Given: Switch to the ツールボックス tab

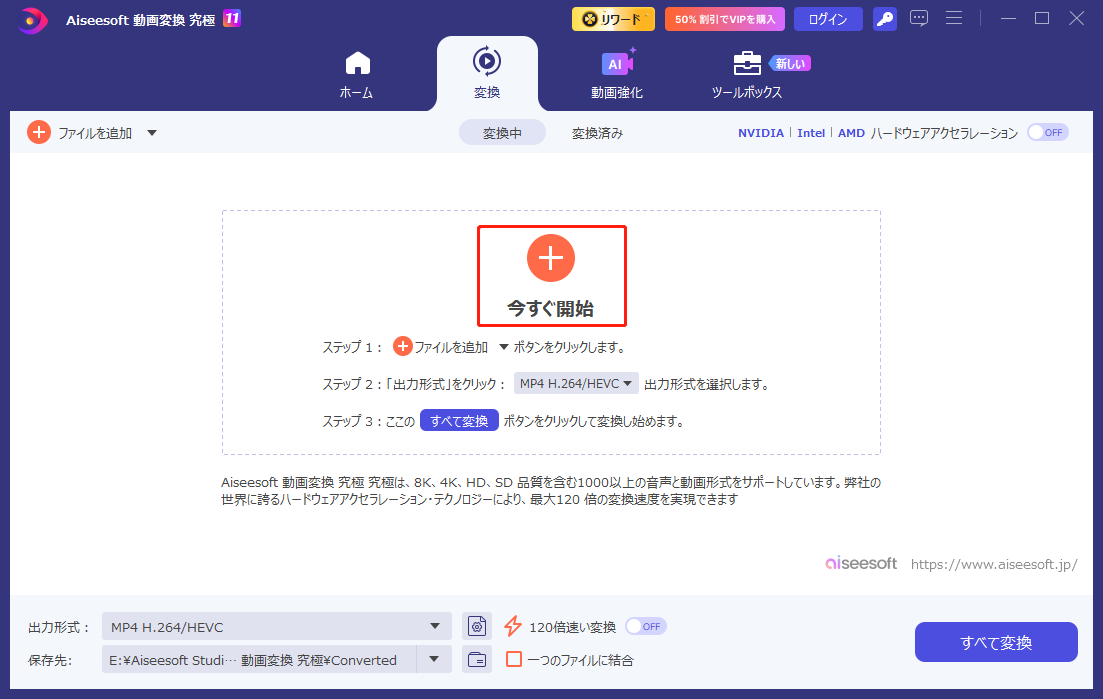Looking at the screenshot, I should pos(747,73).
